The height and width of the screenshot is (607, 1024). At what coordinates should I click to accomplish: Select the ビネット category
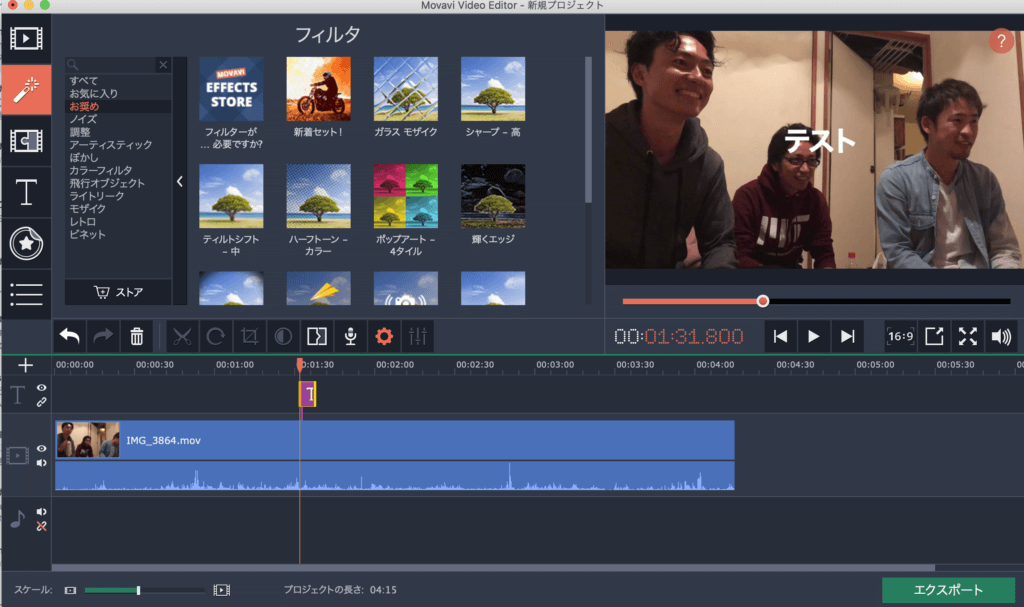coord(87,234)
